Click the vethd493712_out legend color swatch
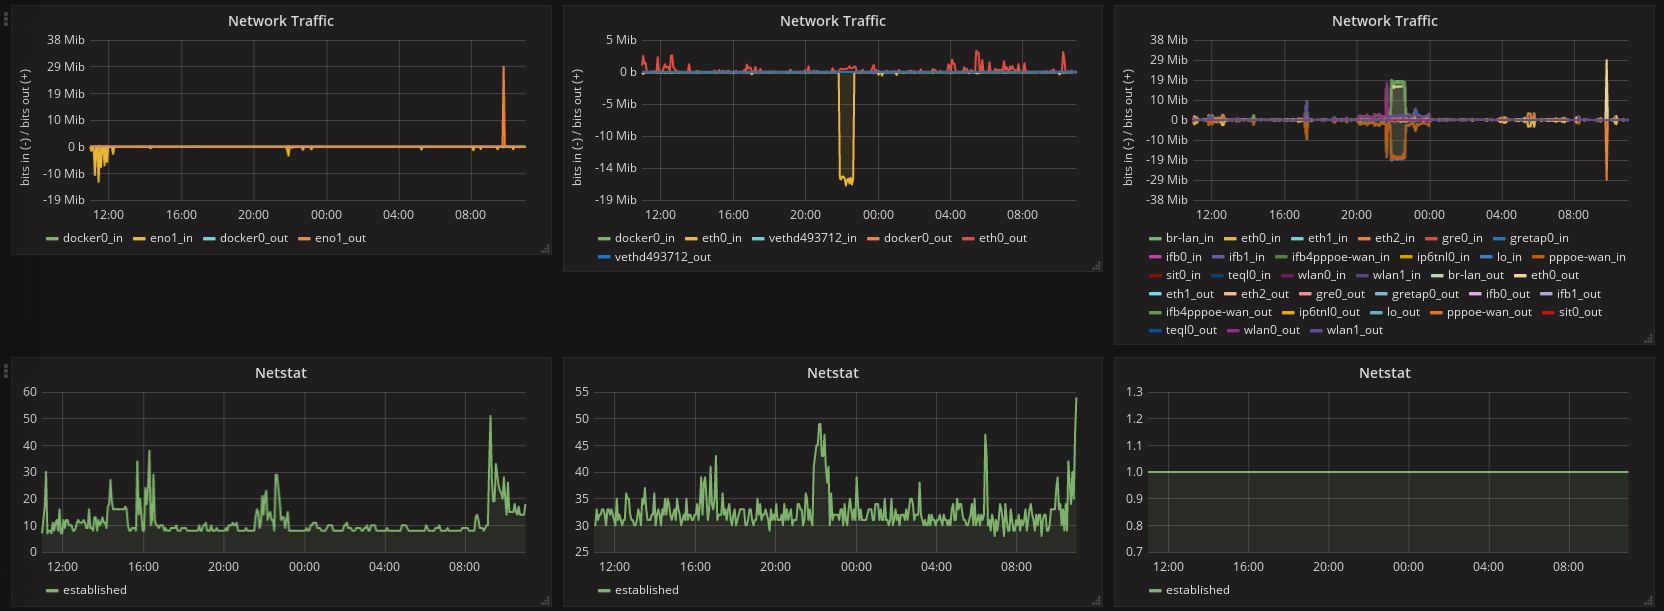 pos(604,257)
